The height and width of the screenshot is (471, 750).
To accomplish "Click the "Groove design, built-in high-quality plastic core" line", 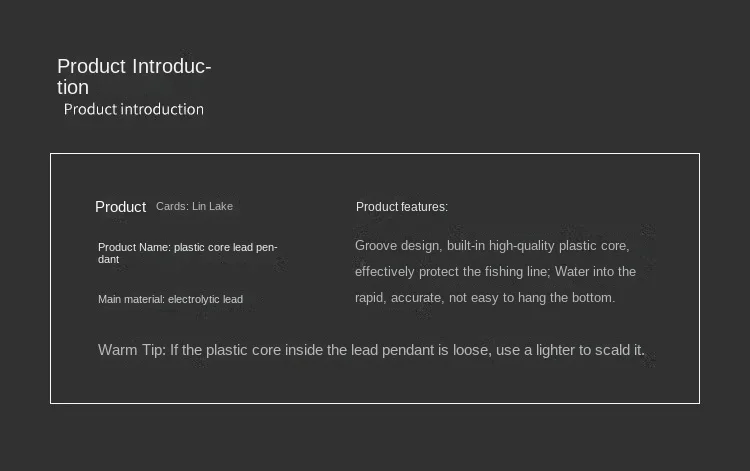I will coord(491,245).
